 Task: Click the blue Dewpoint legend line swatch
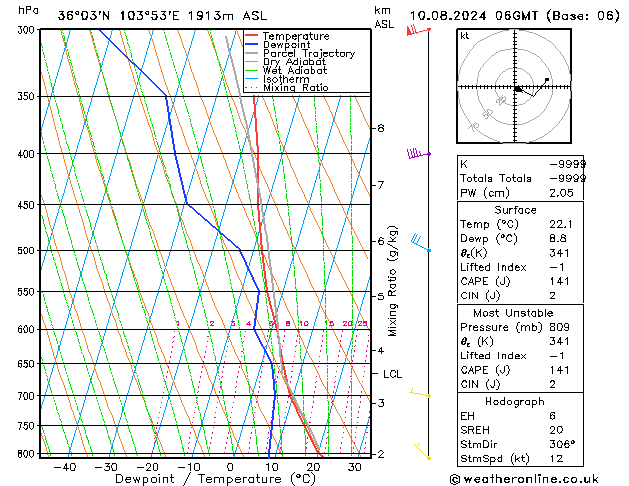pyautogui.click(x=252, y=45)
